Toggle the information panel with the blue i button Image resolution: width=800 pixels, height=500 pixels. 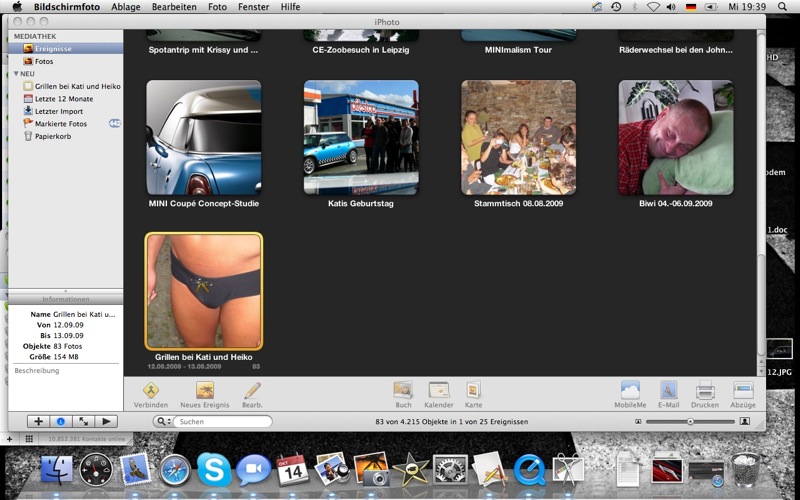tap(60, 422)
